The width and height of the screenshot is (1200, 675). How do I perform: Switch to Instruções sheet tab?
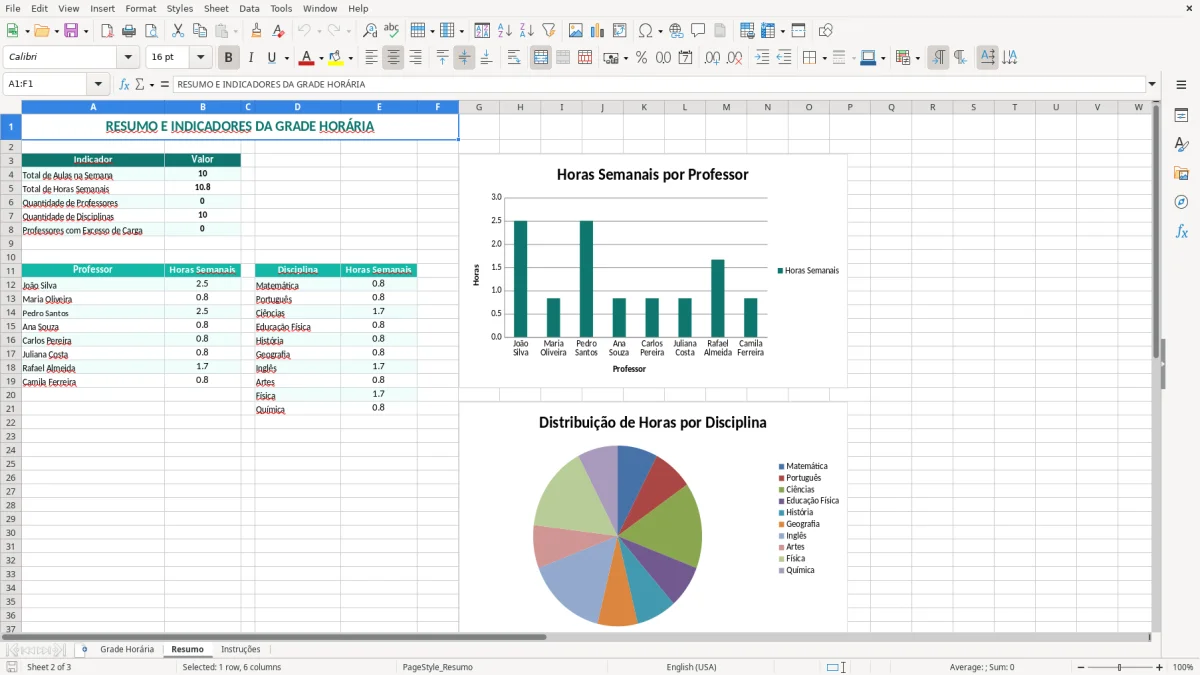click(x=240, y=649)
